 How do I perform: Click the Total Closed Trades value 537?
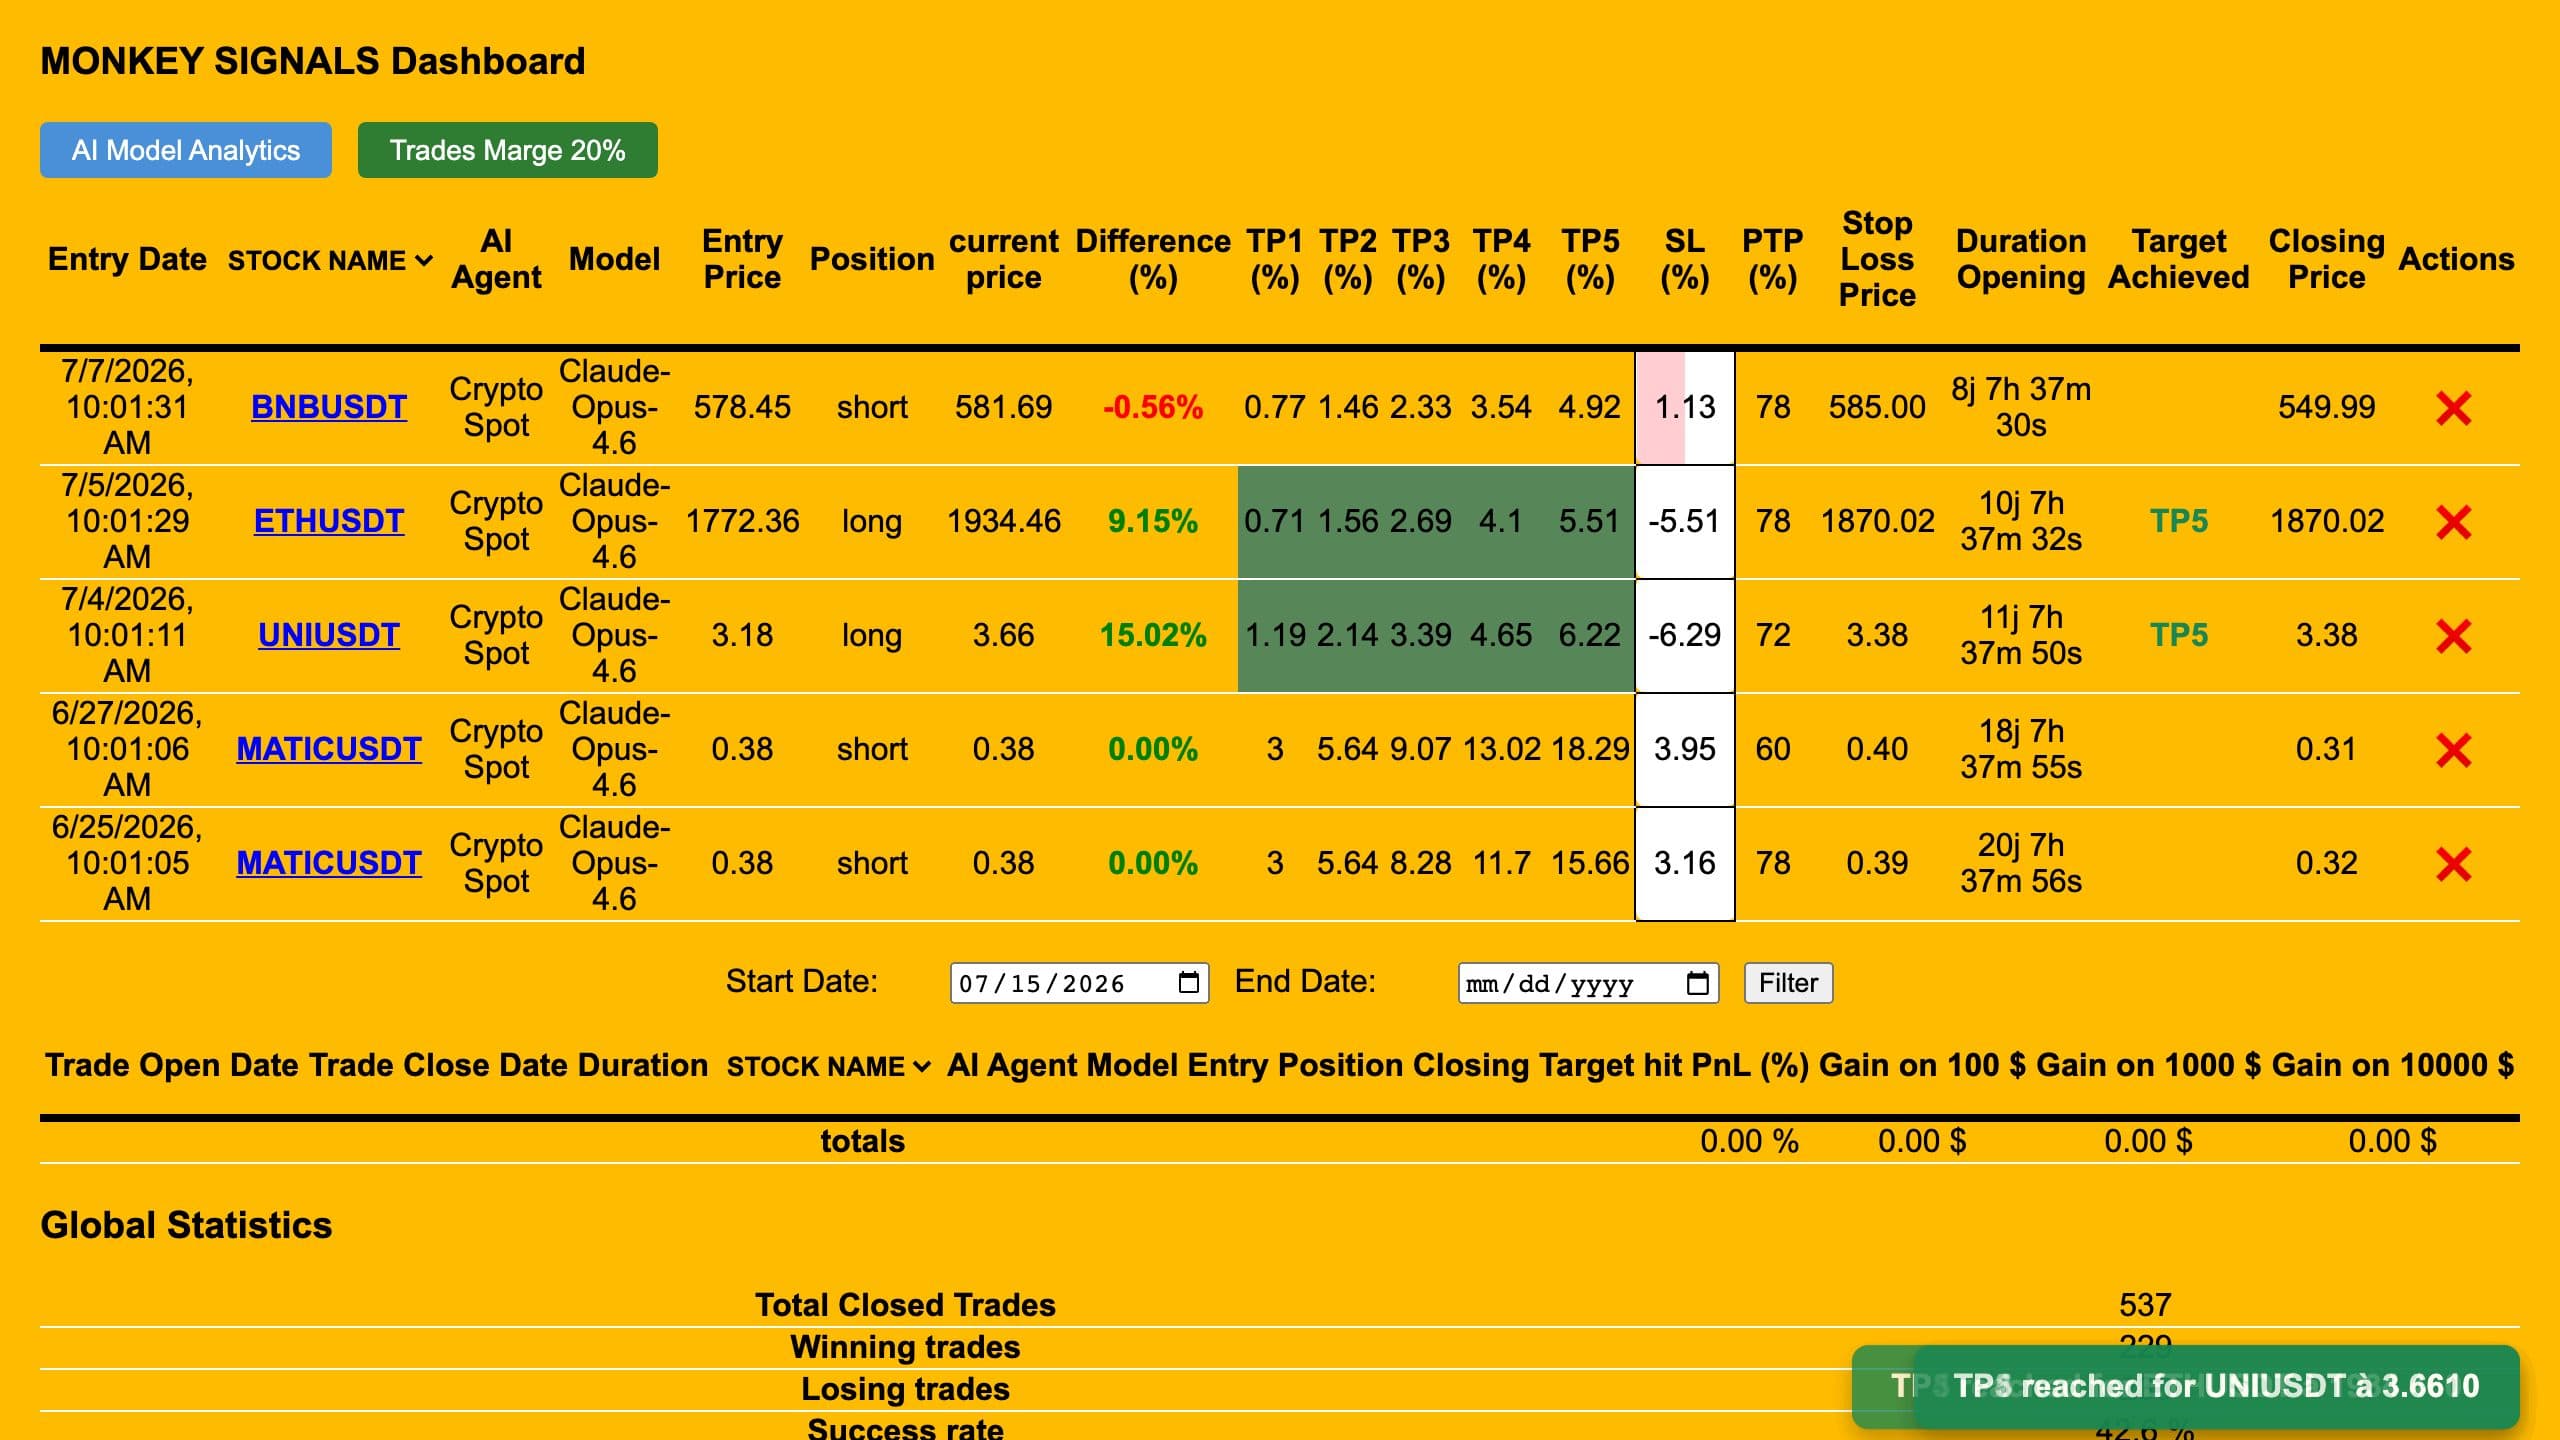coord(2145,1305)
